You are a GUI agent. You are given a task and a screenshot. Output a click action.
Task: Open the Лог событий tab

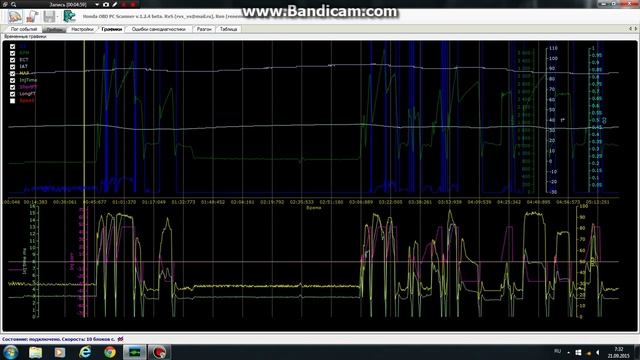[24, 29]
